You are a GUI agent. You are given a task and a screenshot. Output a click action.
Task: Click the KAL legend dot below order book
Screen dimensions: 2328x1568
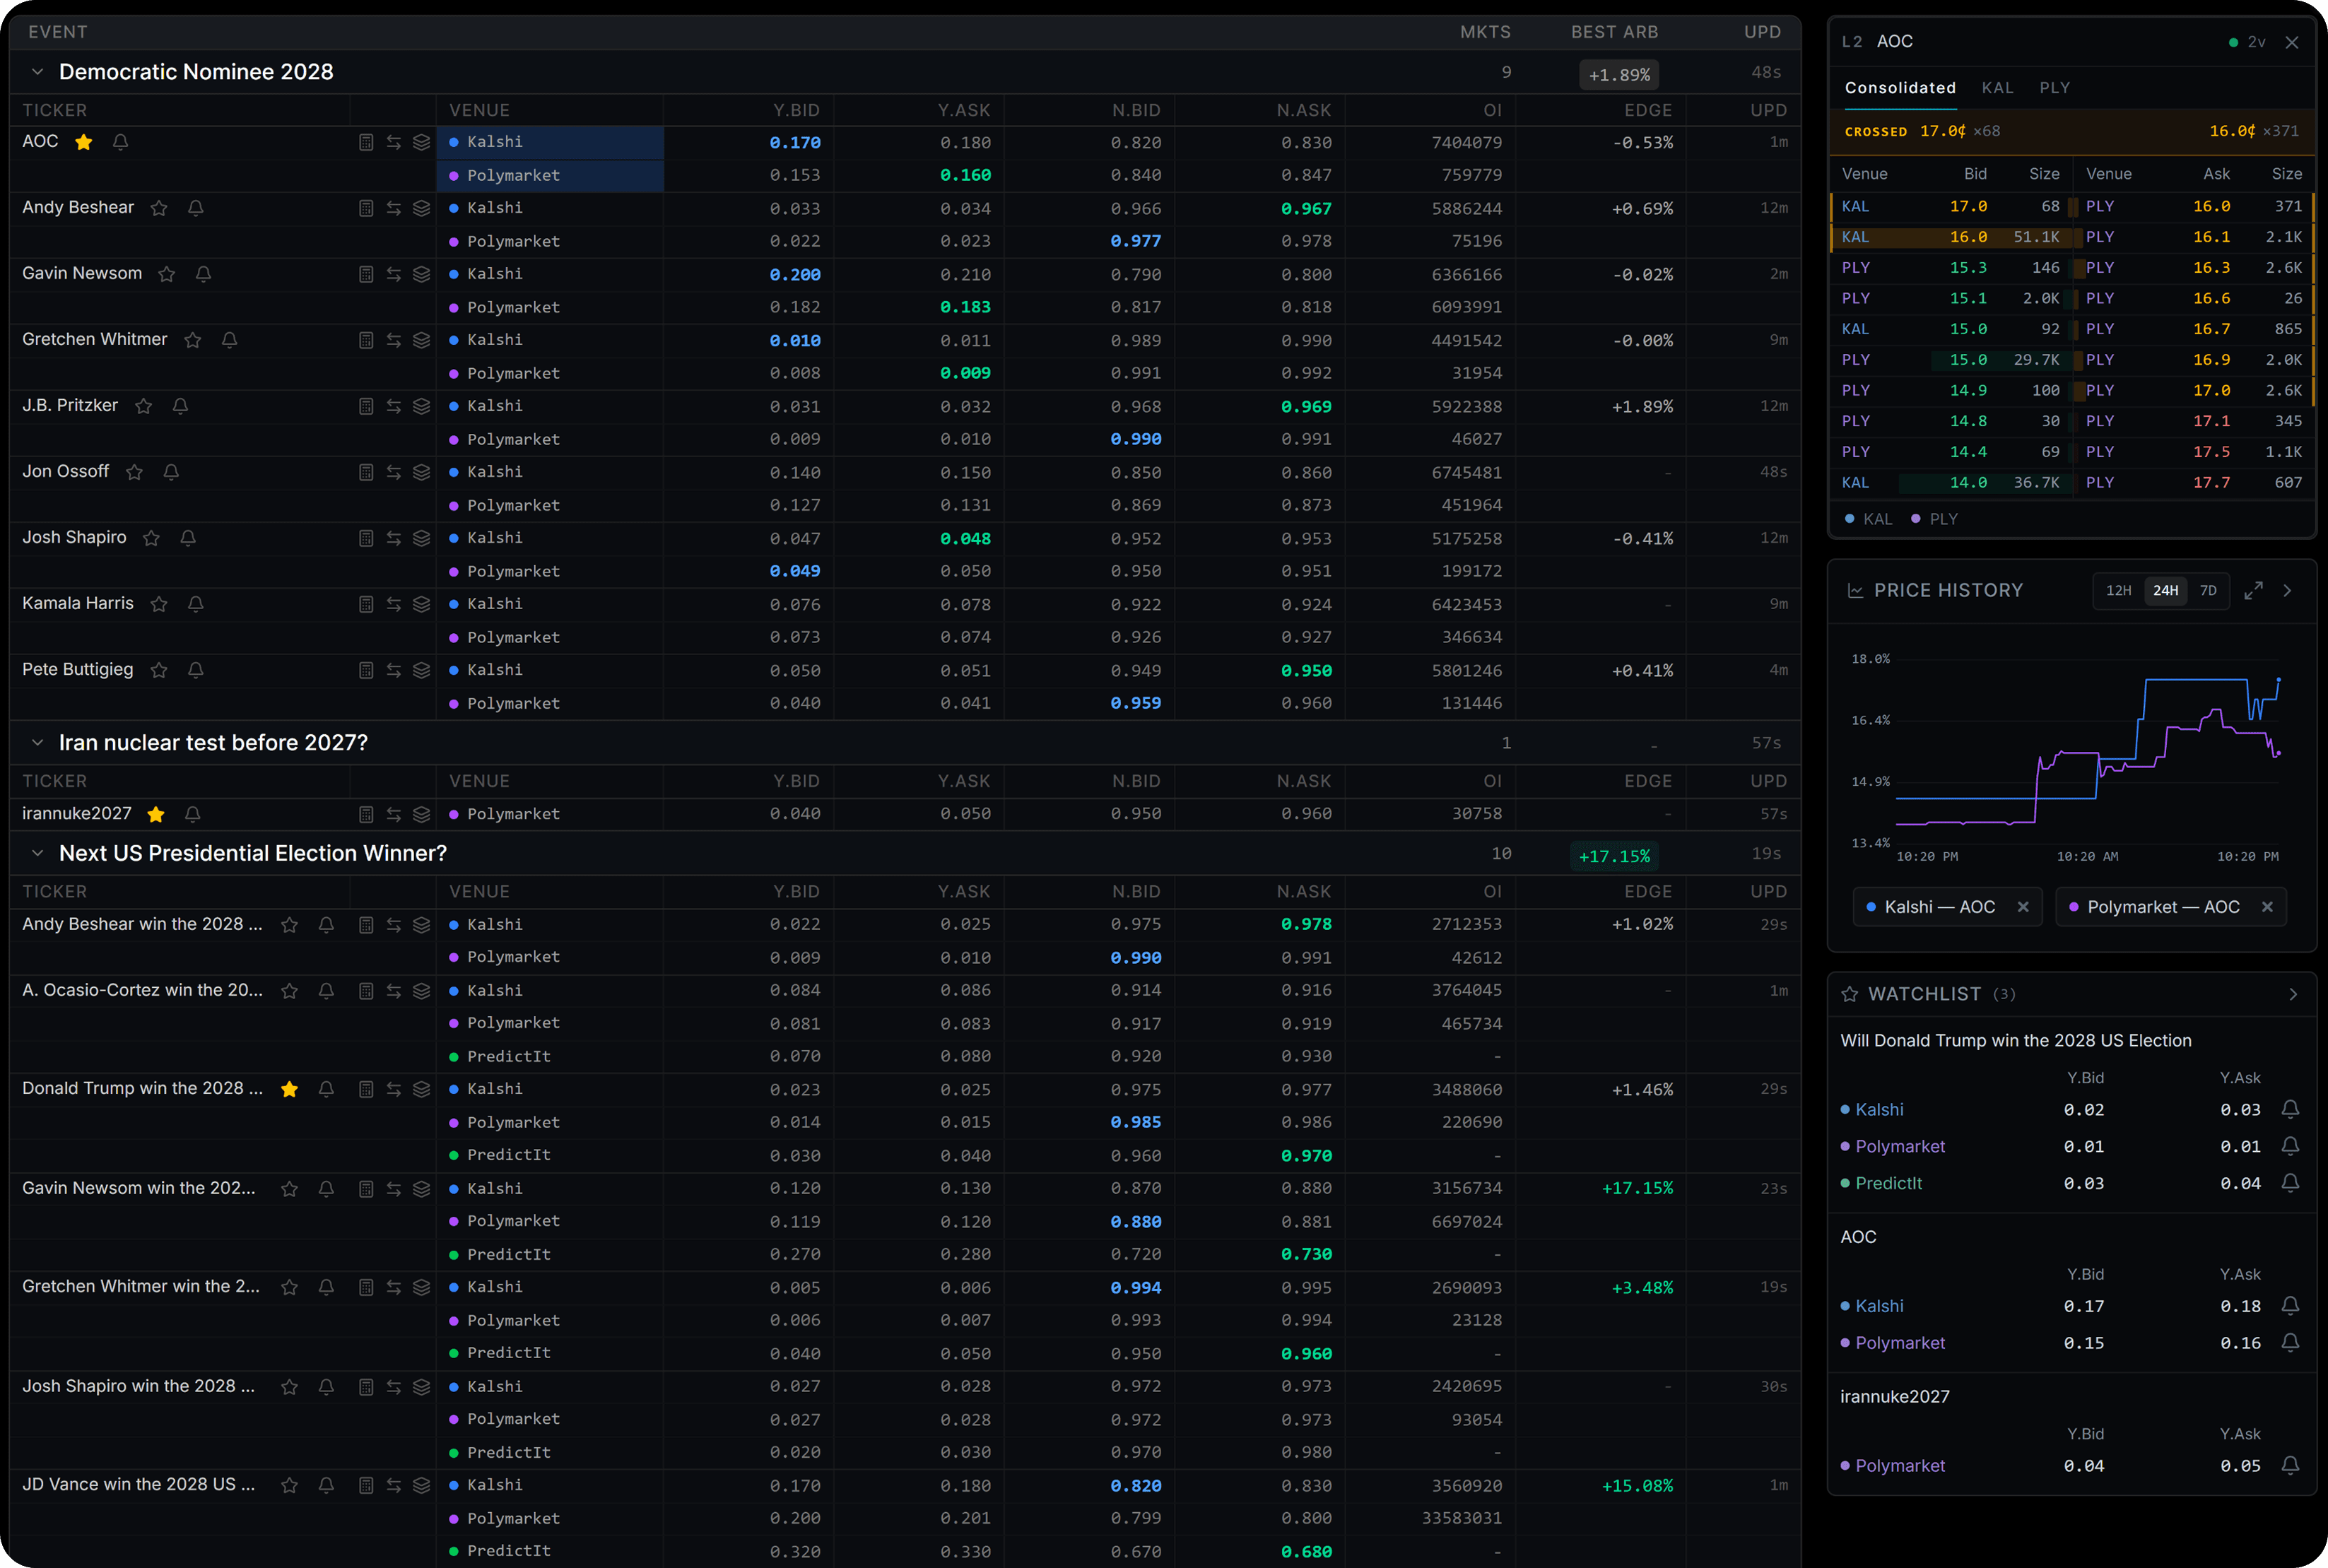coord(1850,519)
